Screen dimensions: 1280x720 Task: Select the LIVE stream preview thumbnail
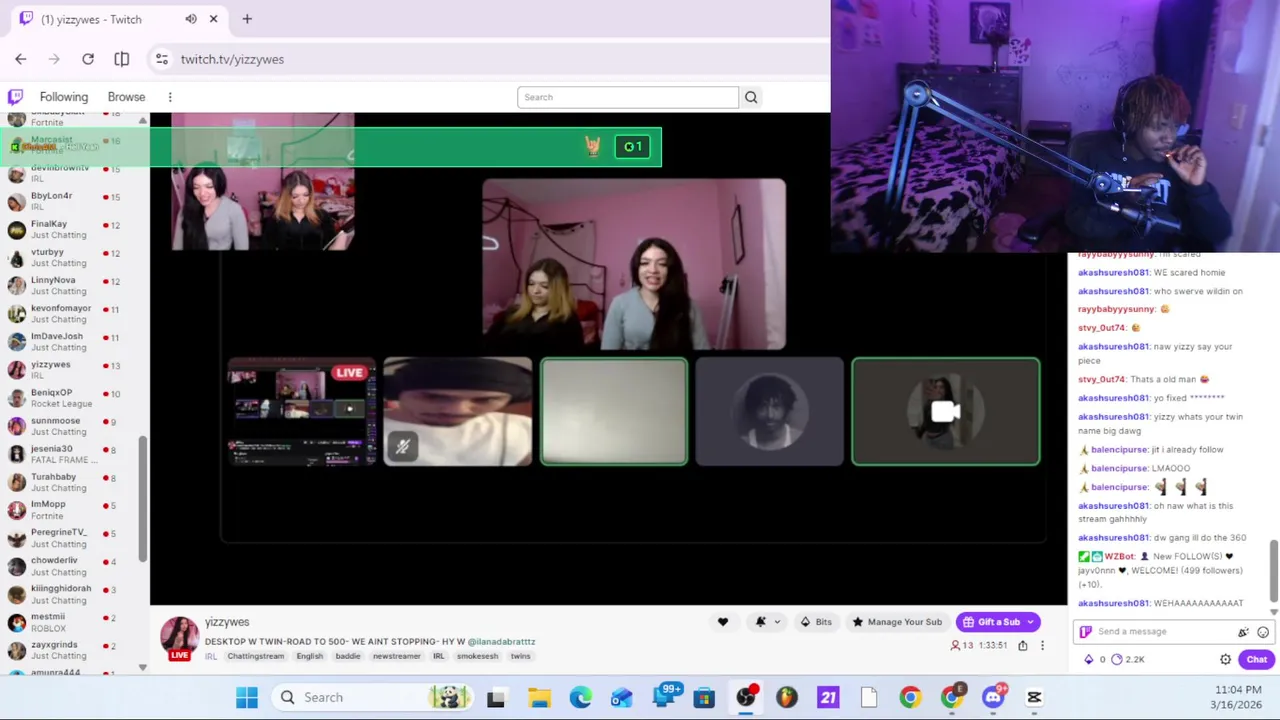302,411
